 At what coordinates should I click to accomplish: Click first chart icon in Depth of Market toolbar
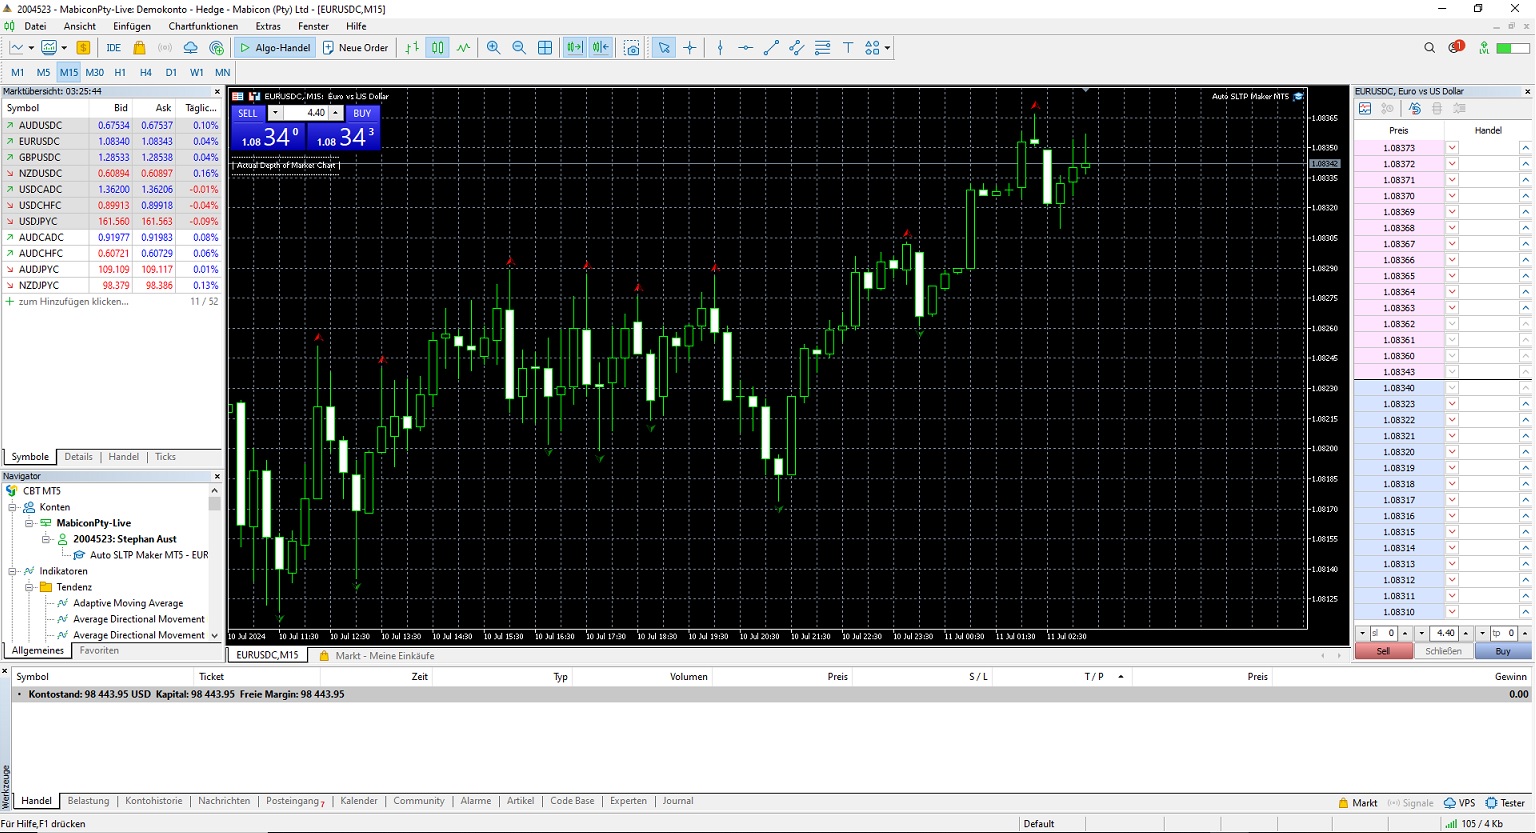[1364, 108]
